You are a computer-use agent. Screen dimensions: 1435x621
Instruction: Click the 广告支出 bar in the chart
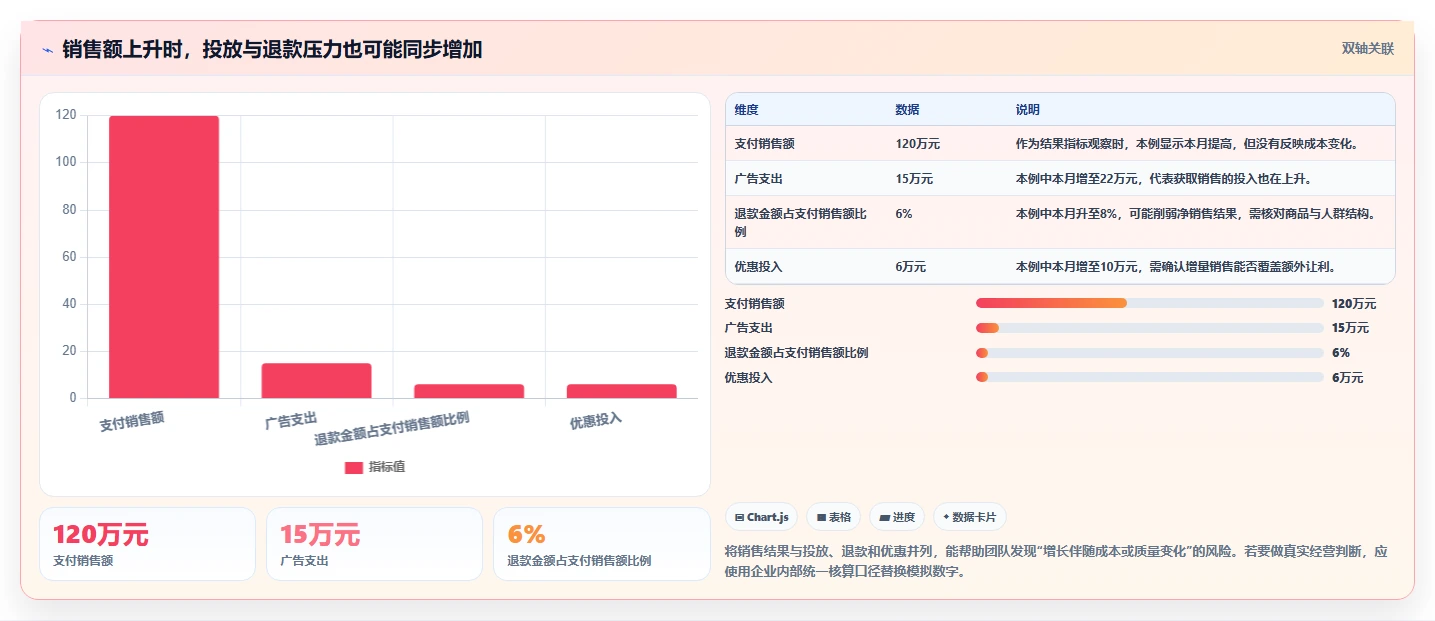(x=316, y=380)
